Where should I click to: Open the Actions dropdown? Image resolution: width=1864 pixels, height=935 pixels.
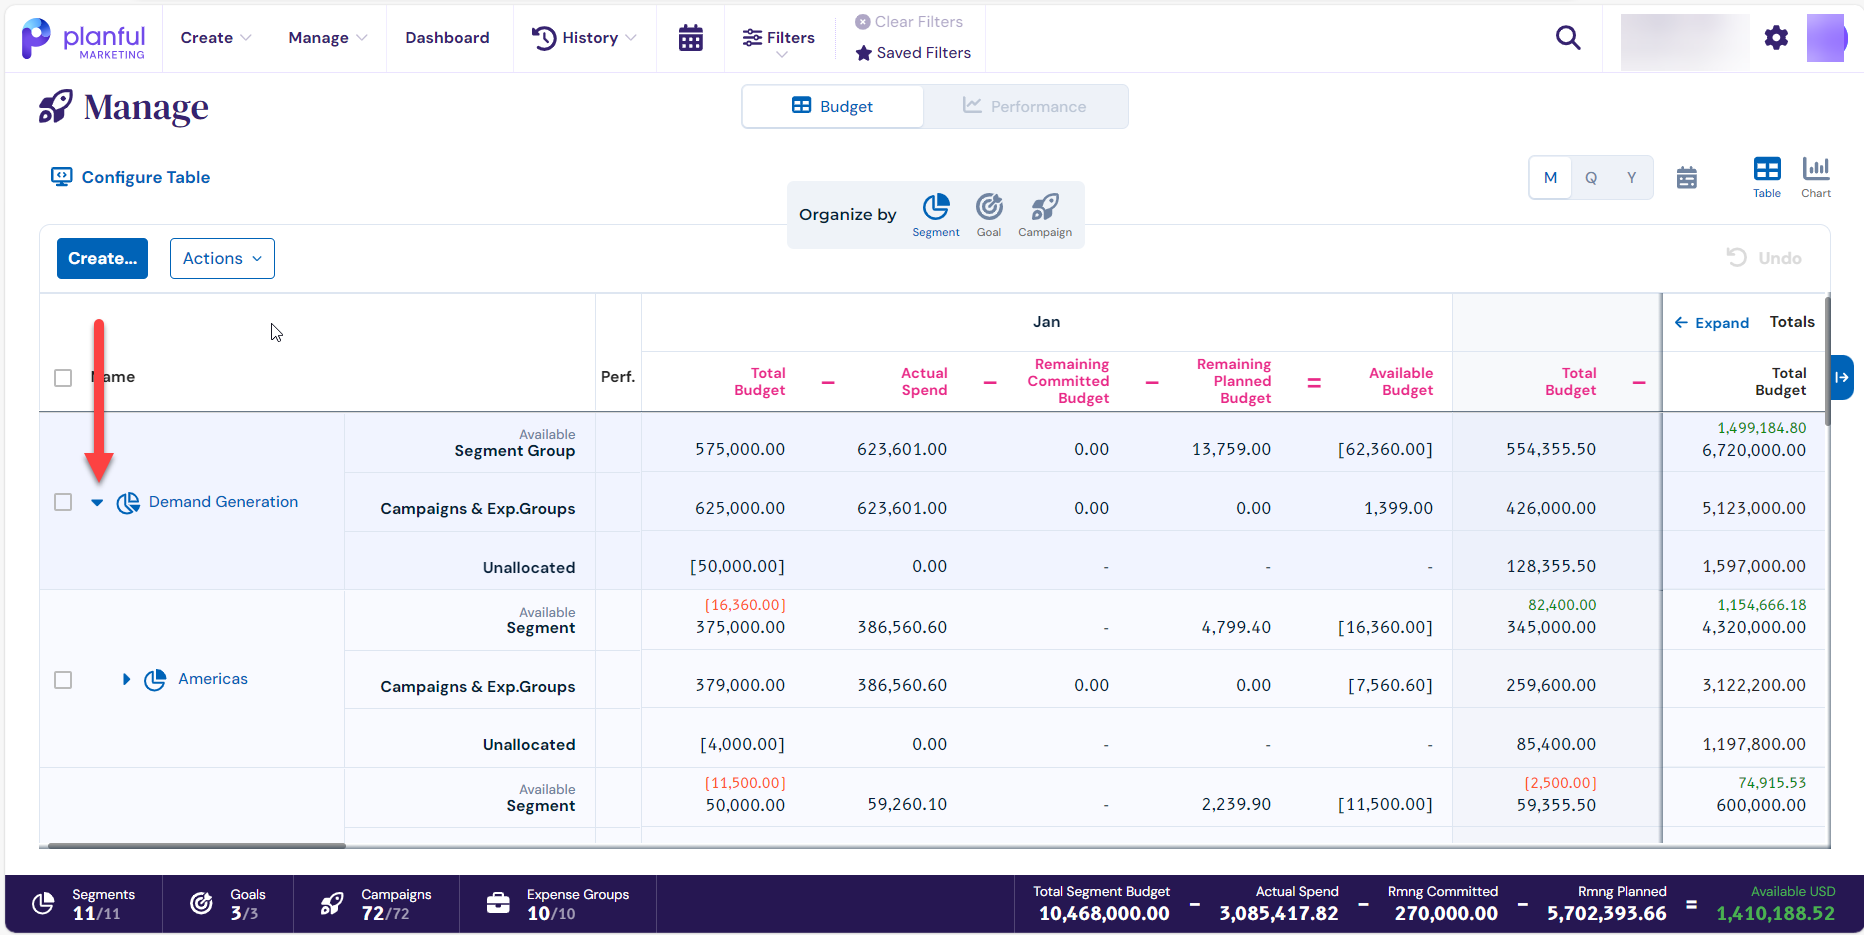coord(222,258)
